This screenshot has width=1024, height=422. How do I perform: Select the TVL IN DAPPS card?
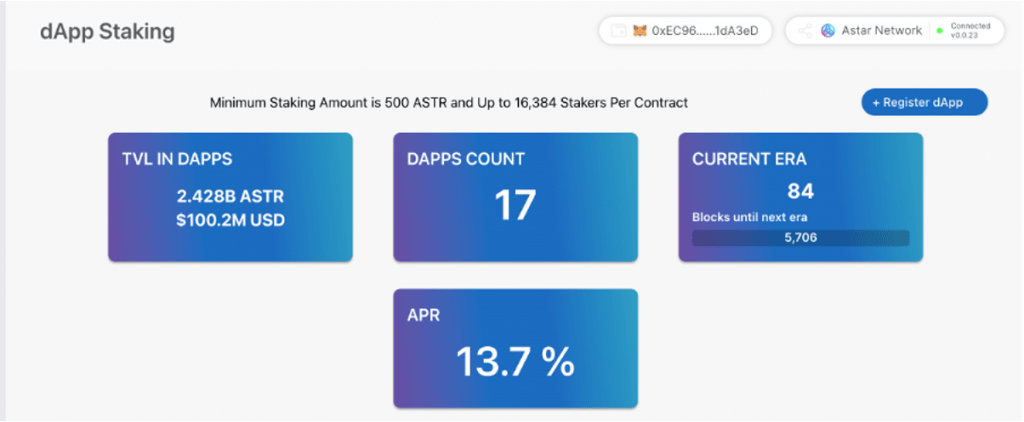230,197
